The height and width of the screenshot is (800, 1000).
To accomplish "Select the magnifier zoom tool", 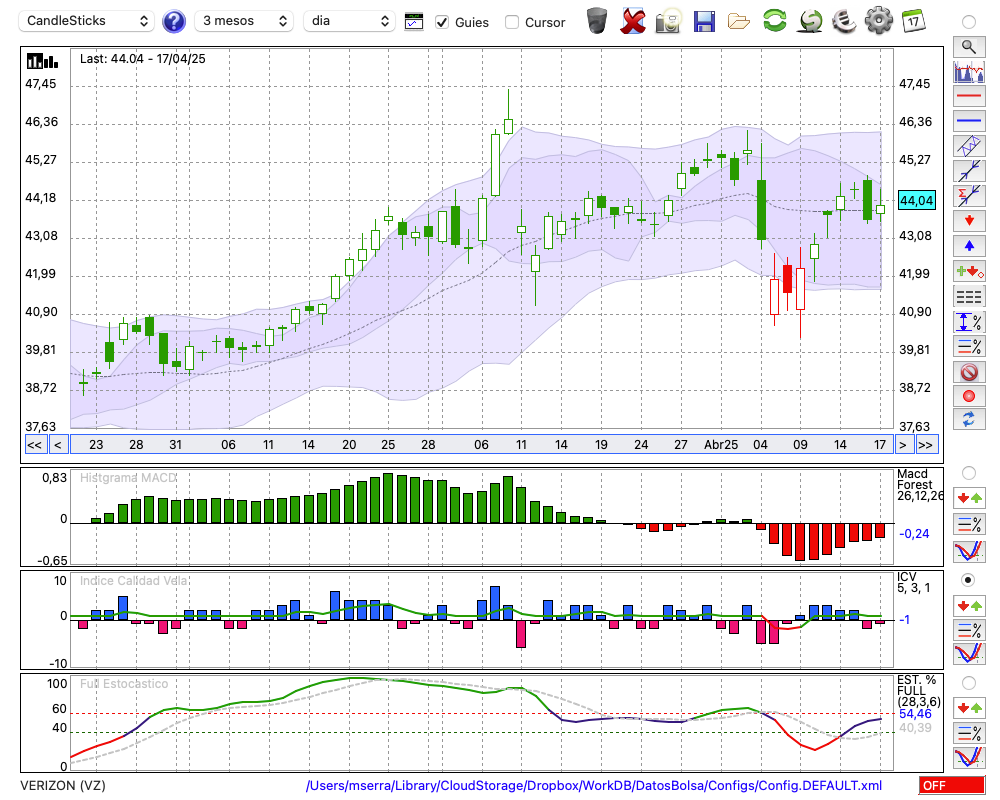I will coord(969,47).
